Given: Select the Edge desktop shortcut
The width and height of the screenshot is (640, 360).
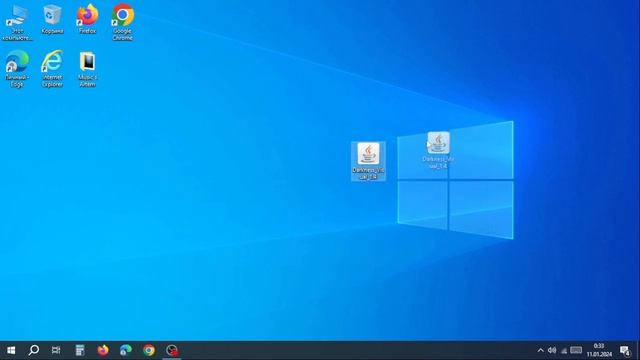Looking at the screenshot, I should tap(17, 69).
